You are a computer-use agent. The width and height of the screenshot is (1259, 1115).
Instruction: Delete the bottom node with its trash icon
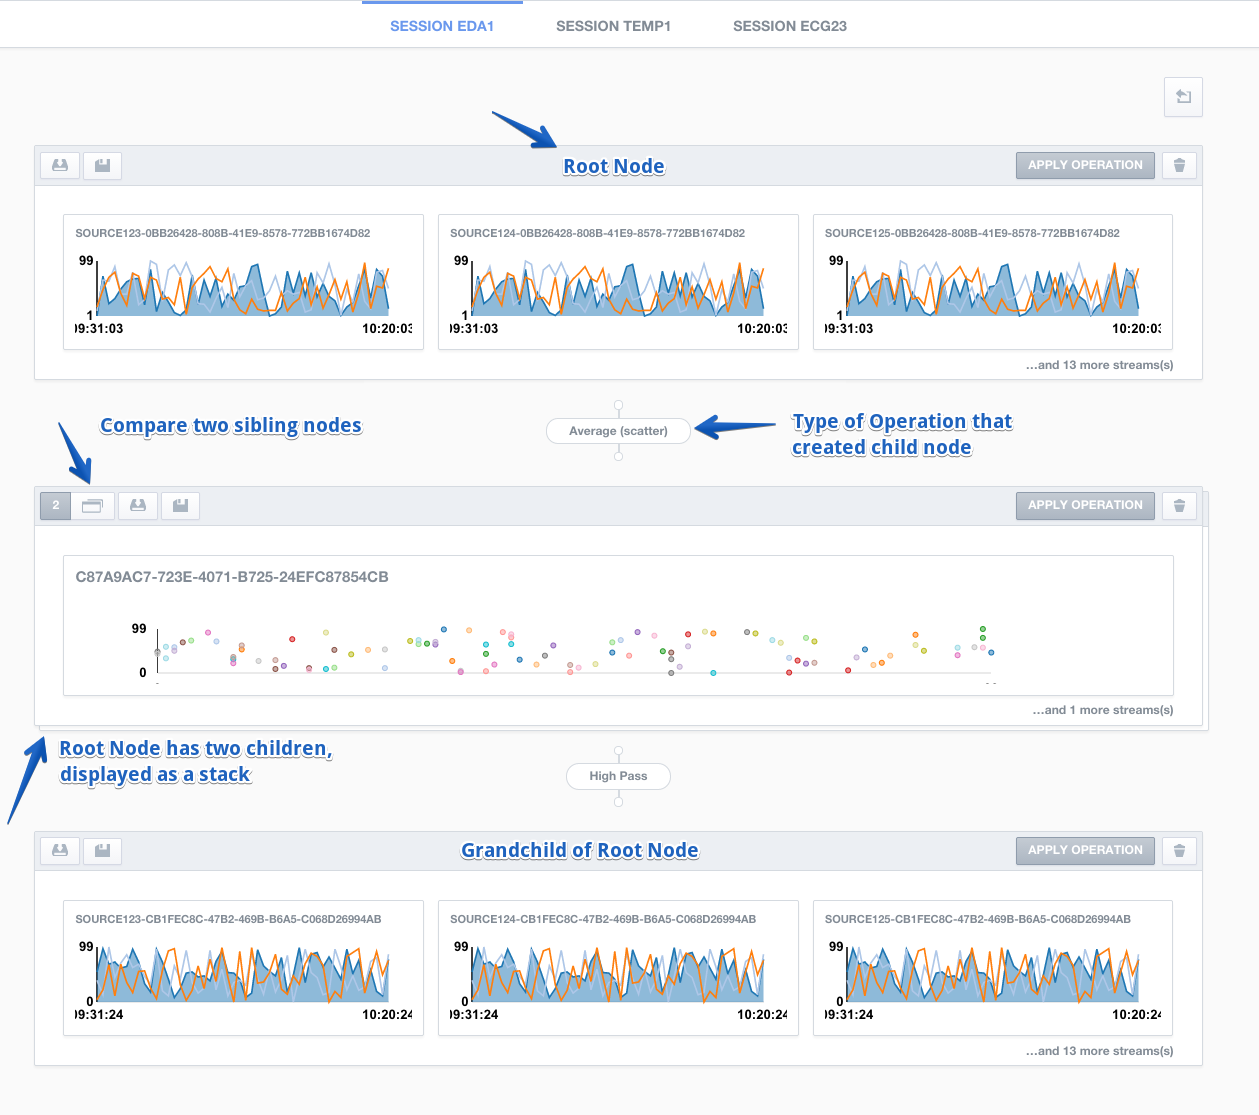click(1179, 851)
